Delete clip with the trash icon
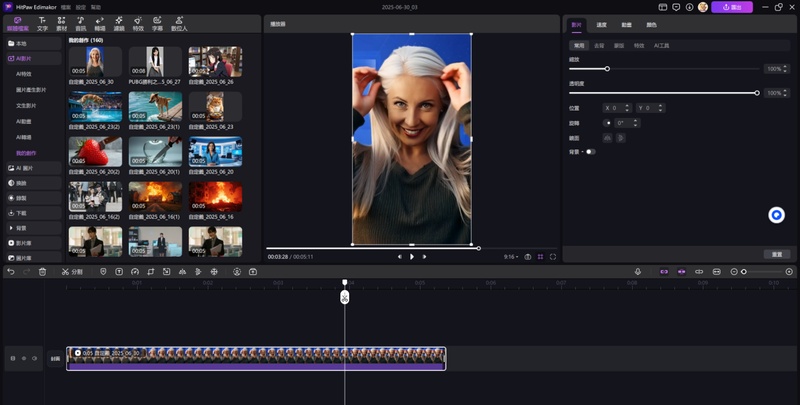This screenshot has height=405, width=800. click(42, 272)
